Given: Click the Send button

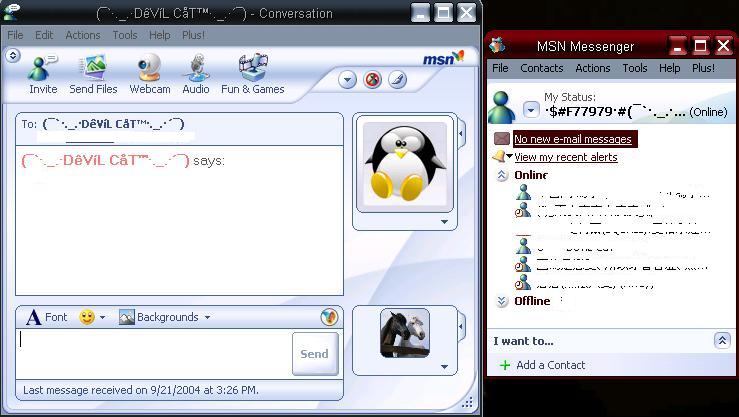Looking at the screenshot, I should coord(315,354).
